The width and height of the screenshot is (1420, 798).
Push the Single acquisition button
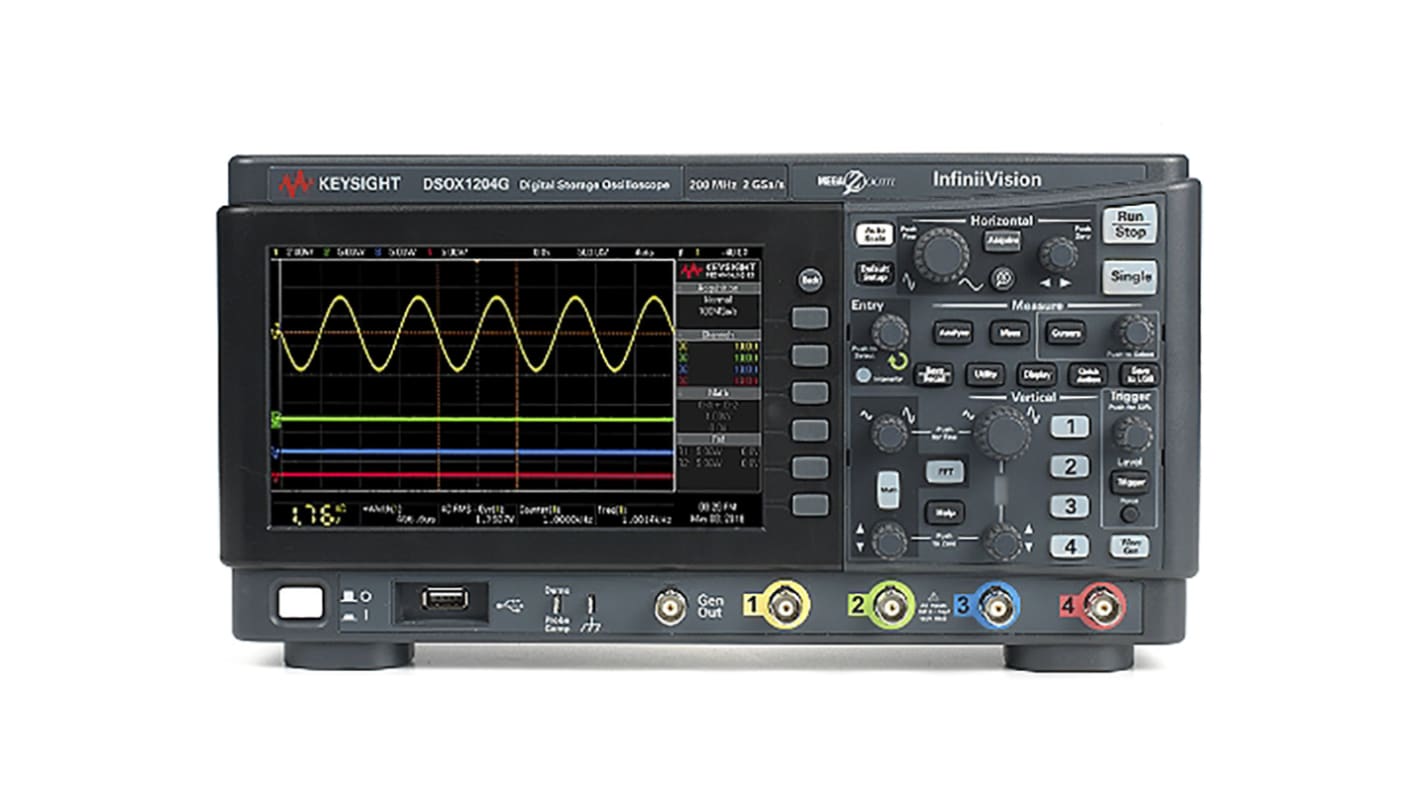(x=1130, y=276)
